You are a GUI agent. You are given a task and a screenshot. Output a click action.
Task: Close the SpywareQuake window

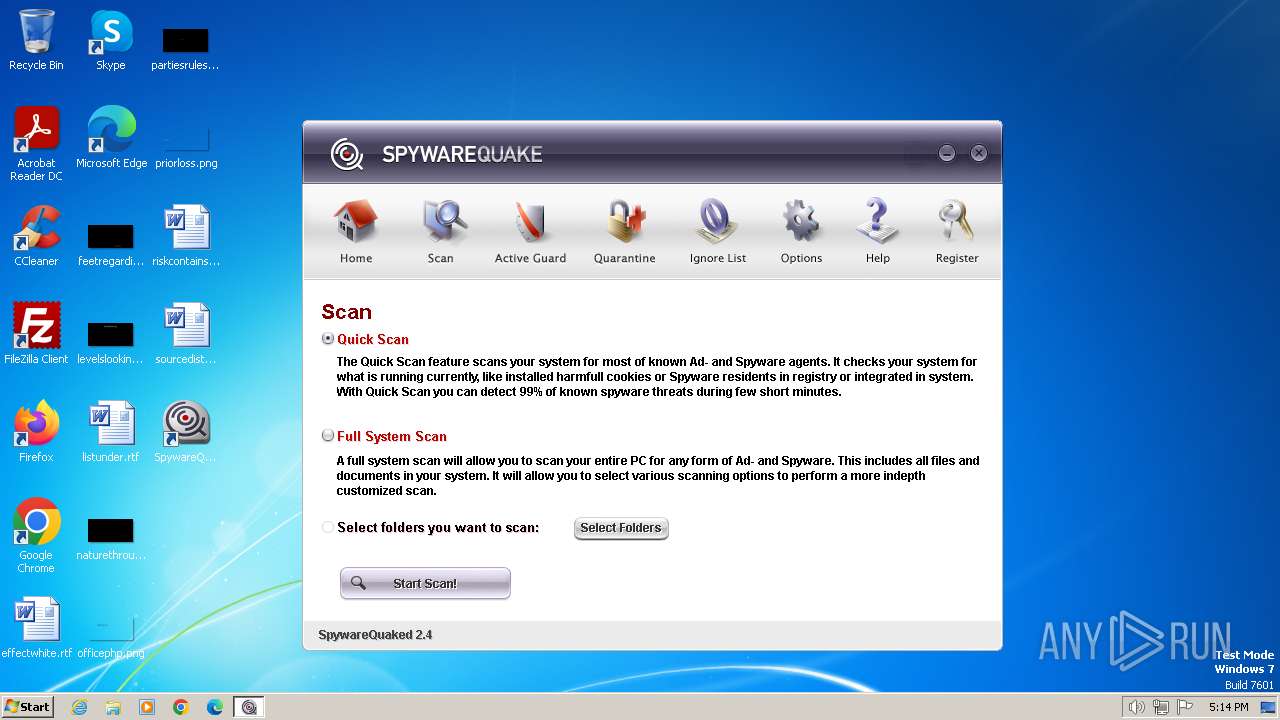[979, 153]
